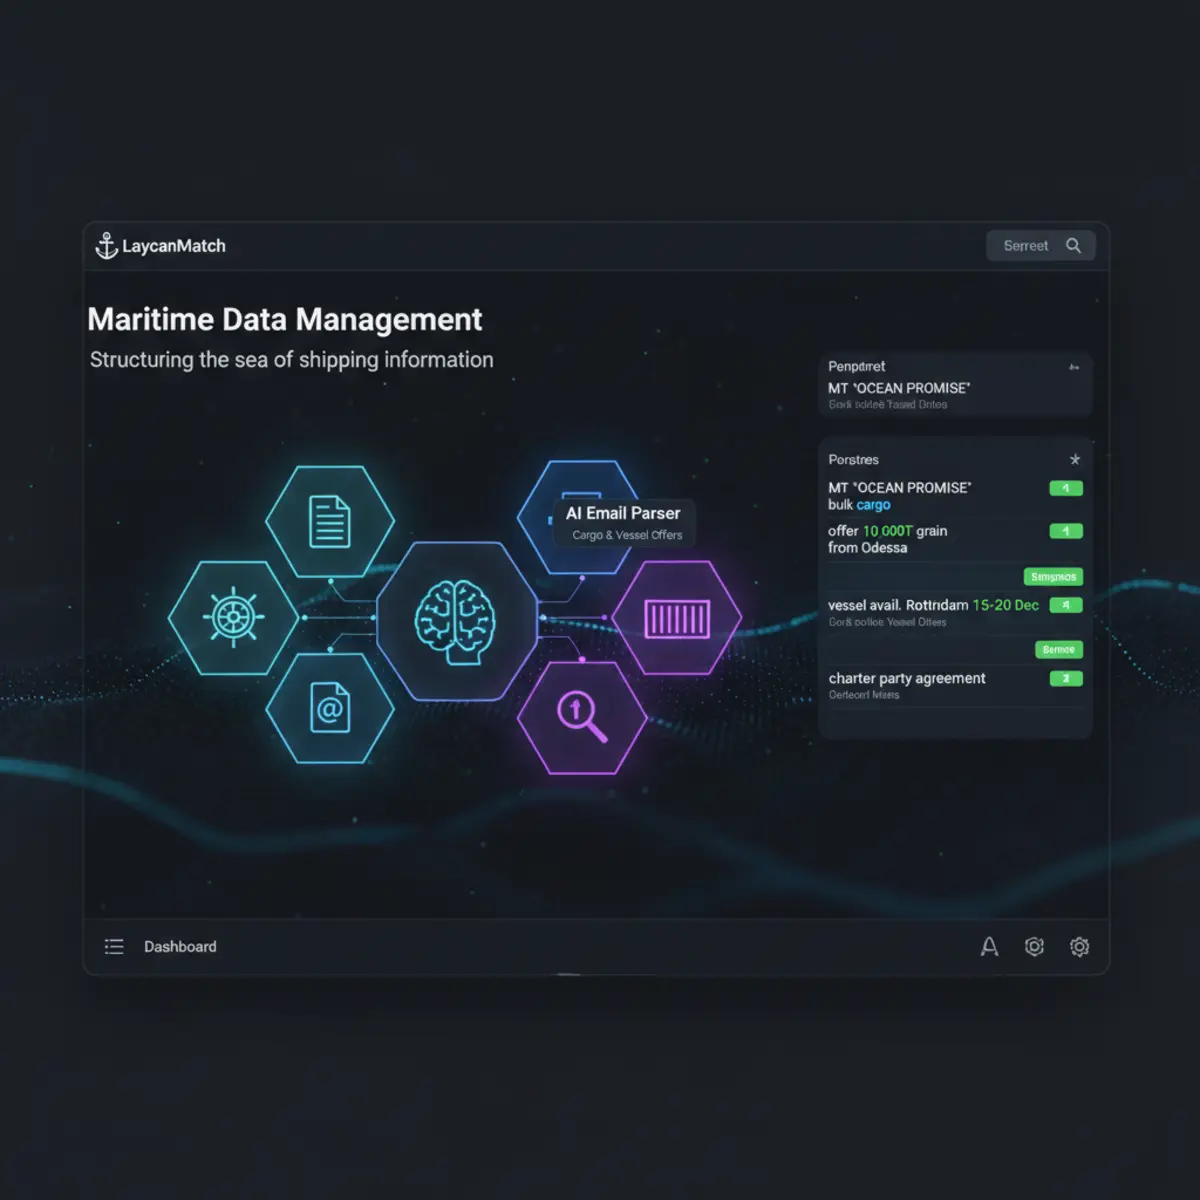
Task: Star the Porstres panel
Action: pyautogui.click(x=1075, y=460)
